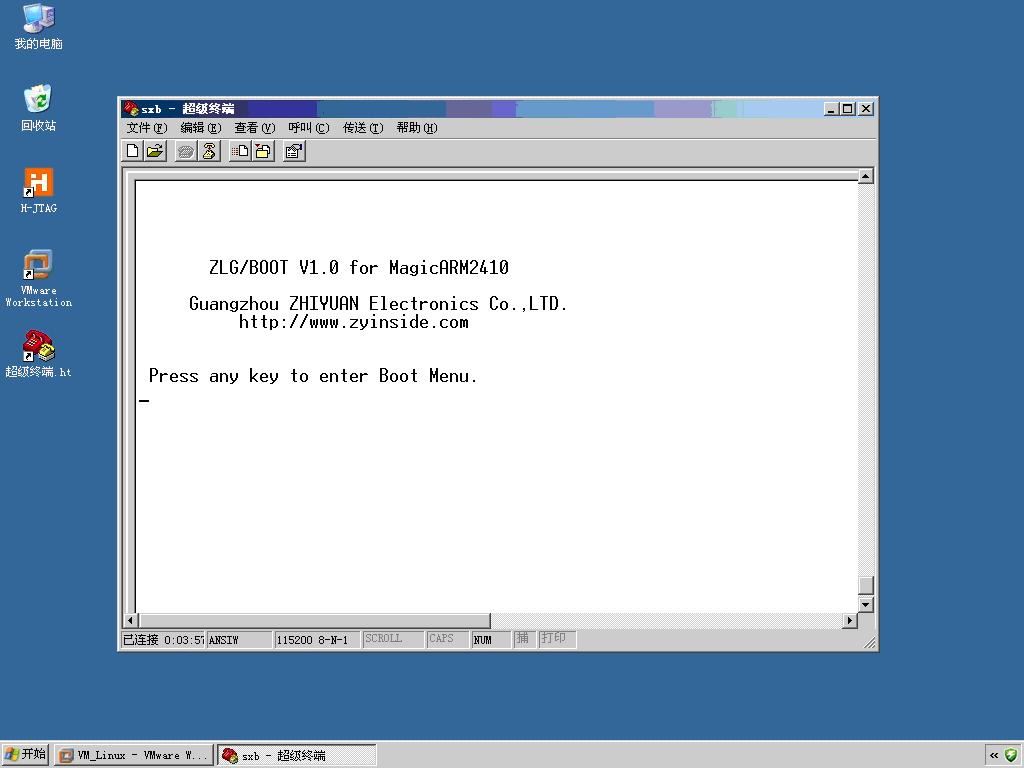Click the 已连接 connection time status
This screenshot has height=768, width=1024.
point(163,640)
